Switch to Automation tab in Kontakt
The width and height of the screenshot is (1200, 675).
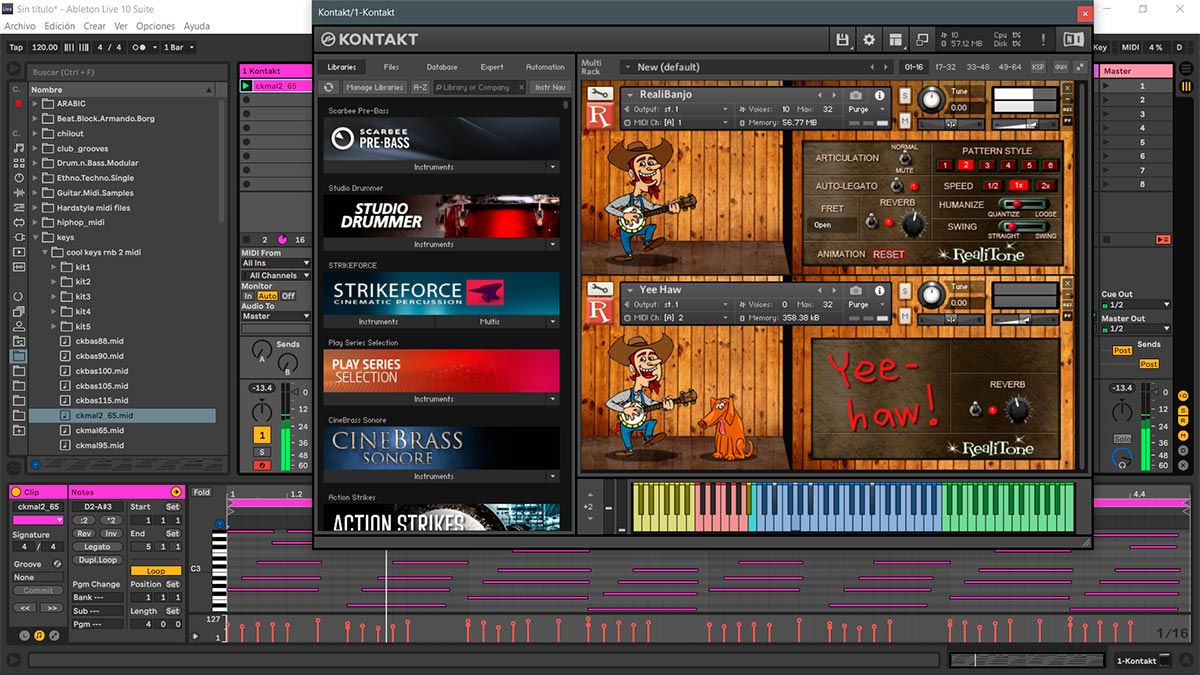[545, 67]
